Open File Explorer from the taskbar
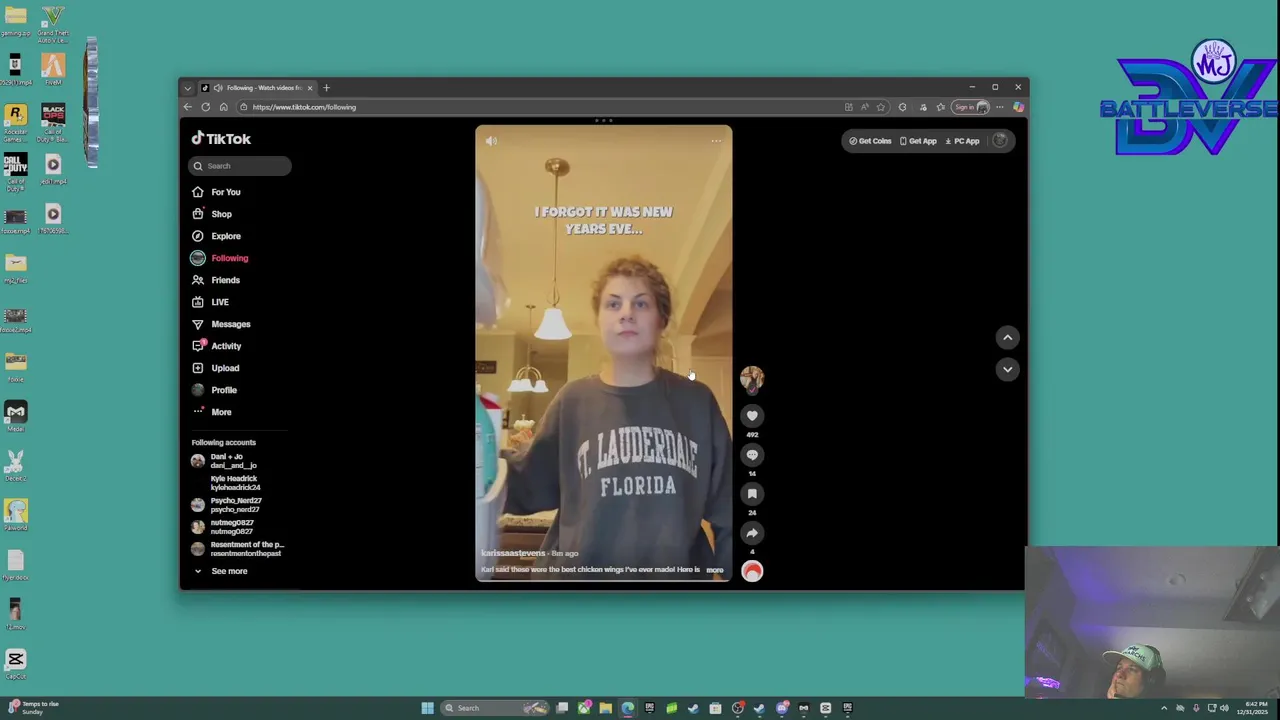Image resolution: width=1280 pixels, height=720 pixels. click(605, 708)
